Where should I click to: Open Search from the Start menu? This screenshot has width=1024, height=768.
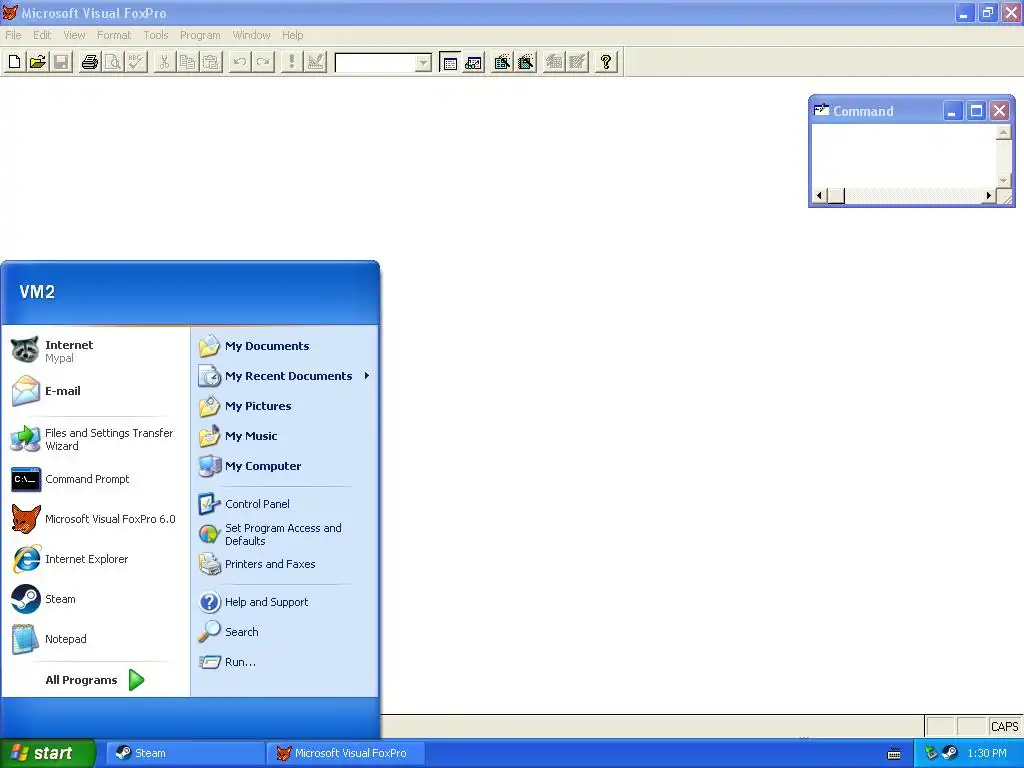285,632
